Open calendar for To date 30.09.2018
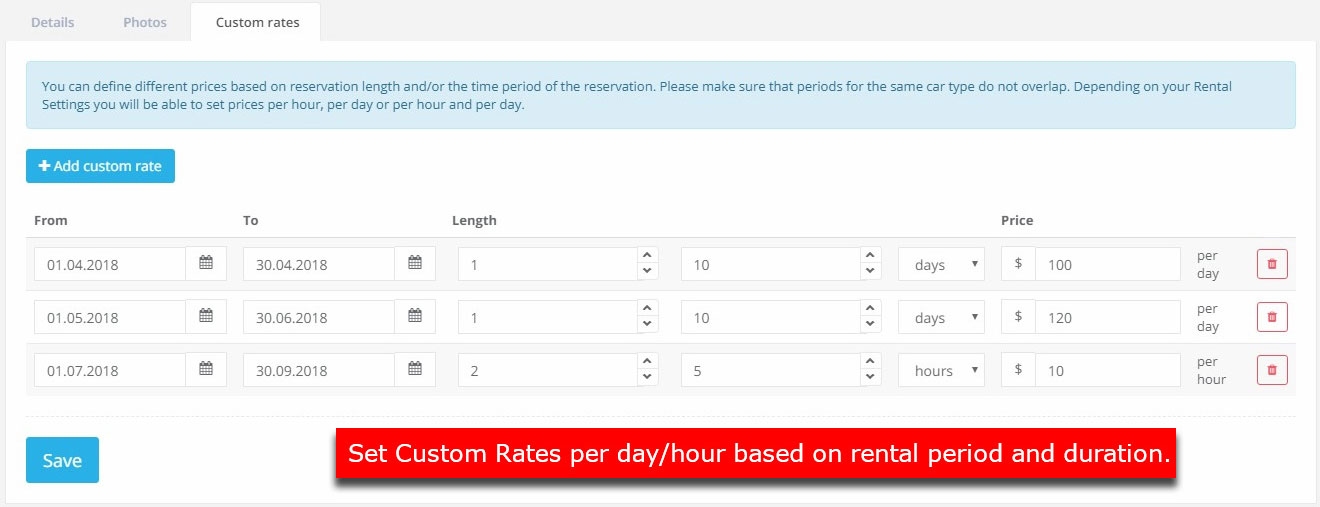 pyautogui.click(x=415, y=370)
